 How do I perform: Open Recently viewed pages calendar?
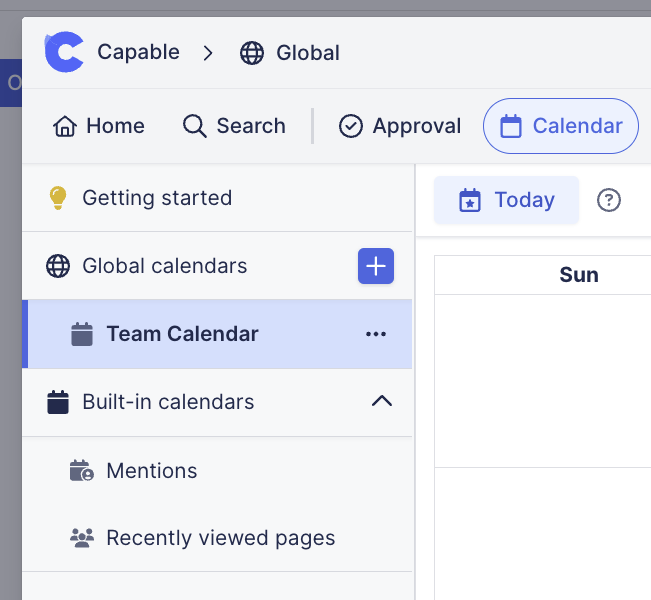pyautogui.click(x=220, y=538)
